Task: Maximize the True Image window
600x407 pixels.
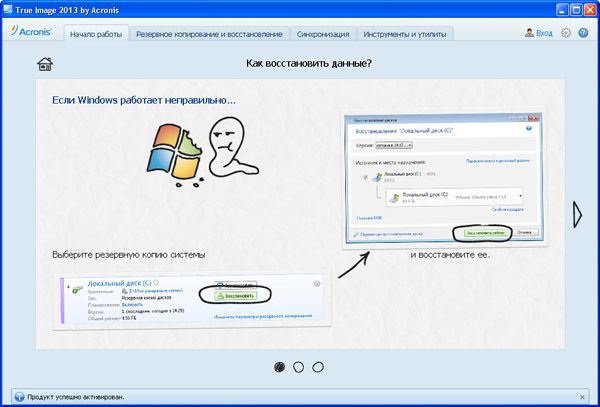Action: click(x=576, y=10)
